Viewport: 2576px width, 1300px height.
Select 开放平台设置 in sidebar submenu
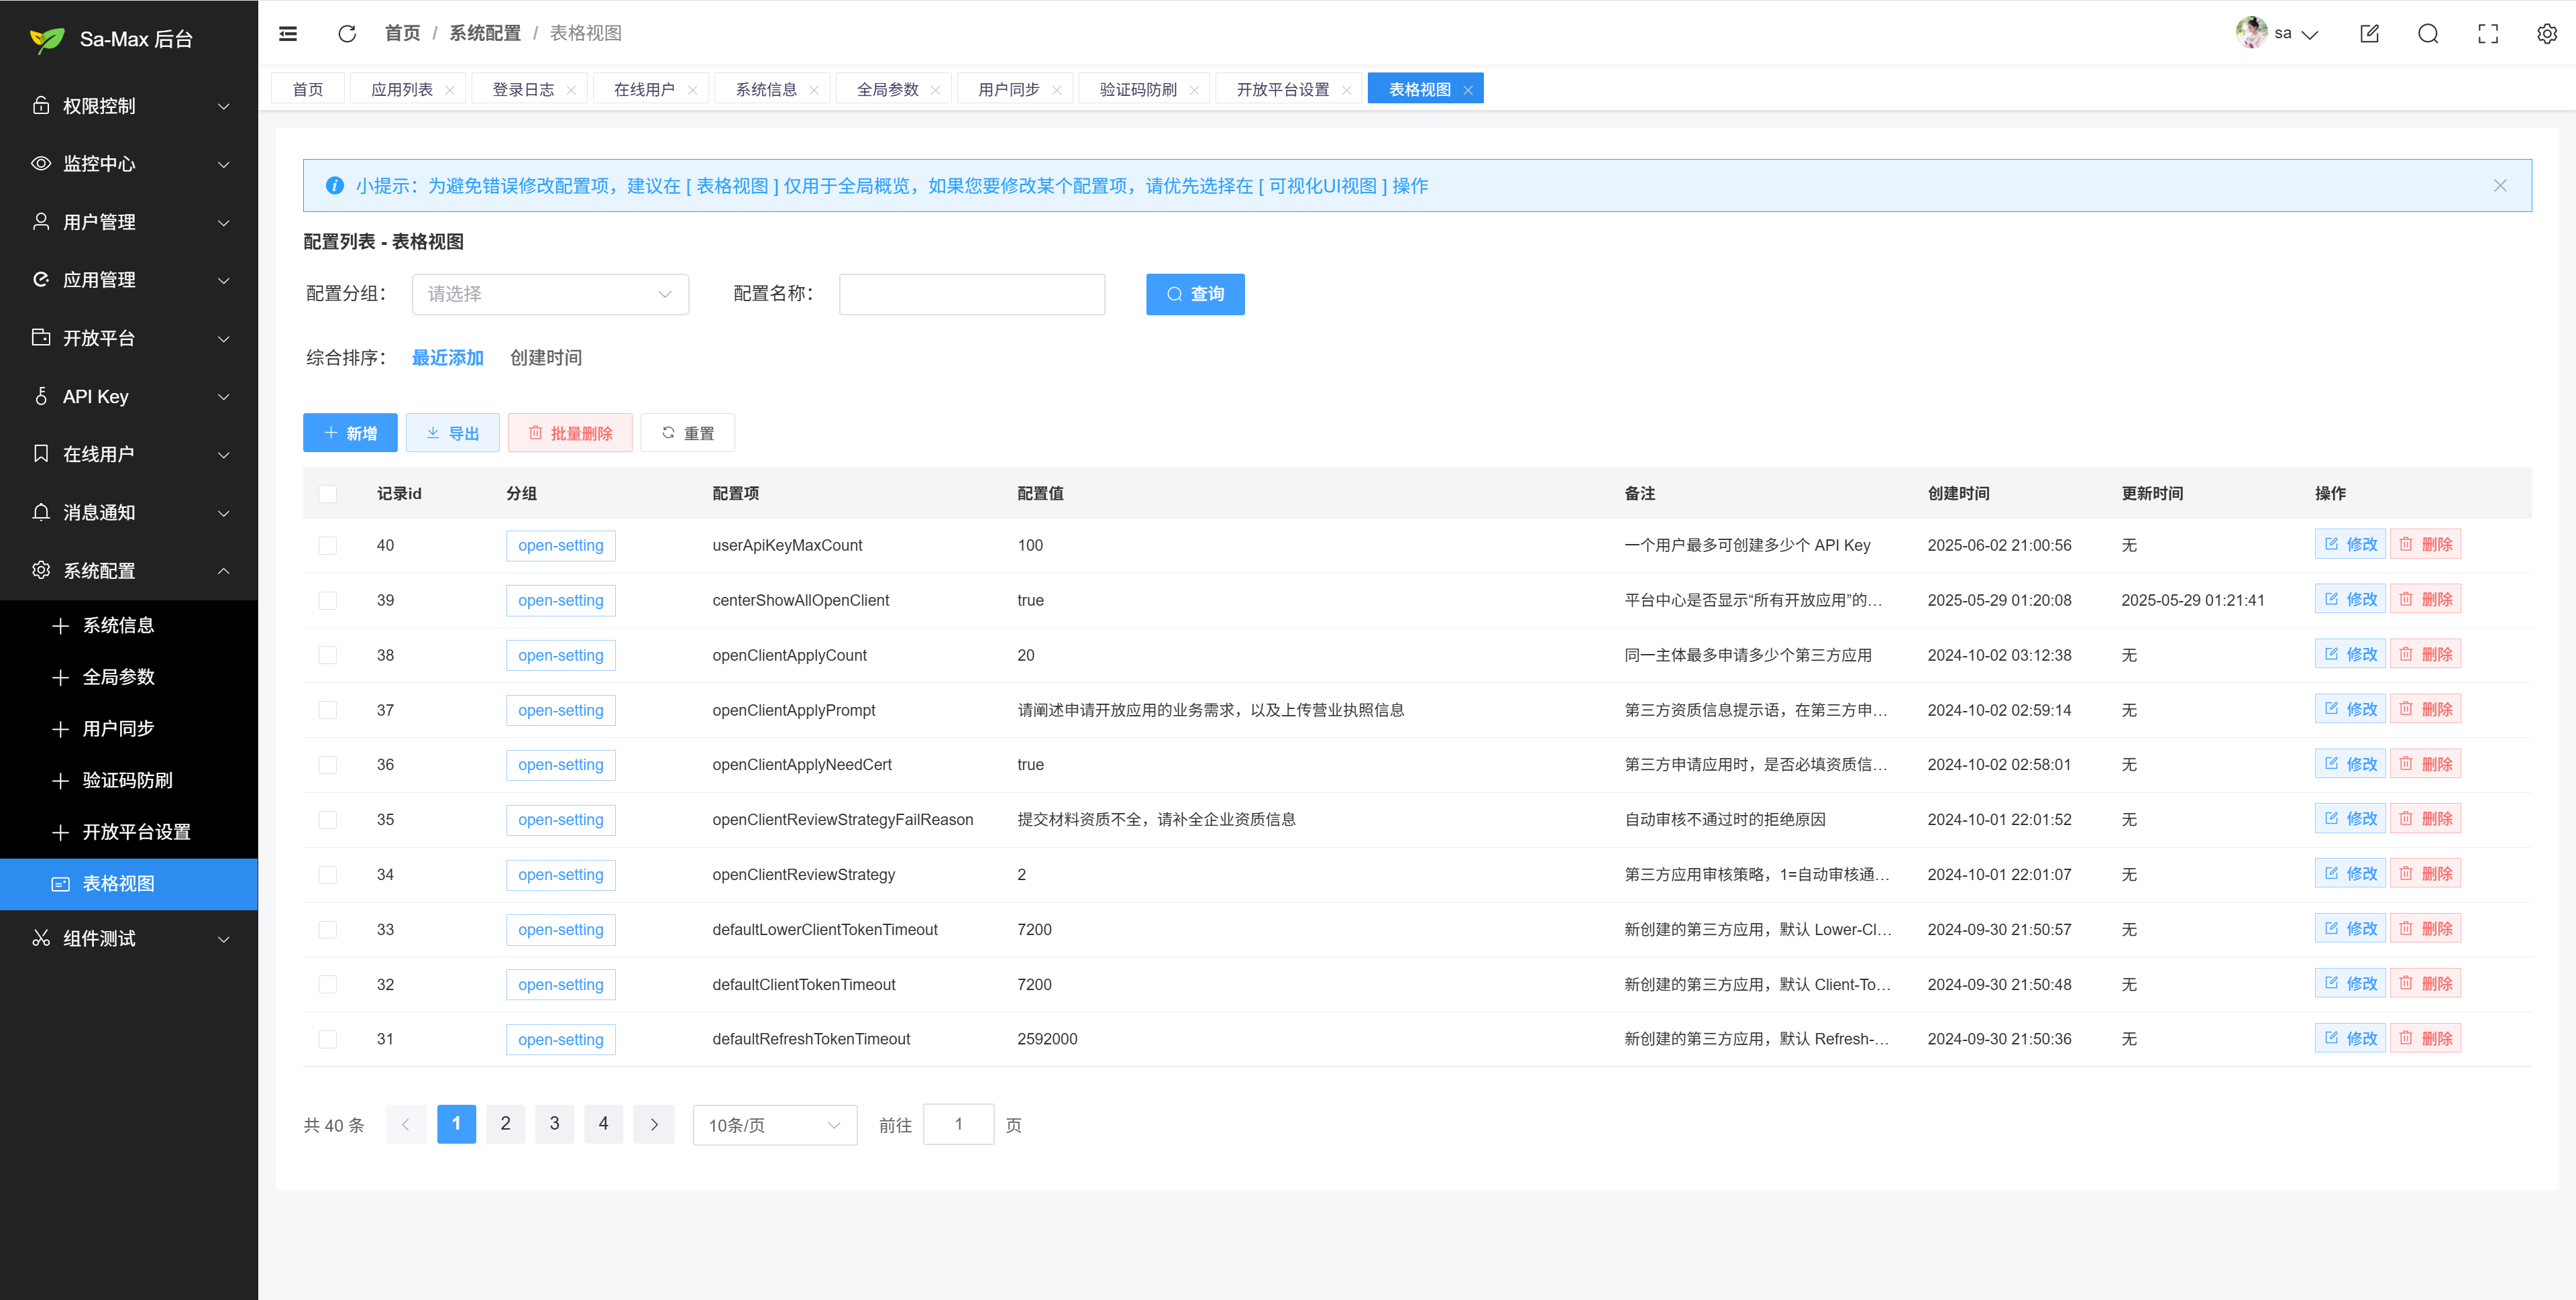[129, 832]
